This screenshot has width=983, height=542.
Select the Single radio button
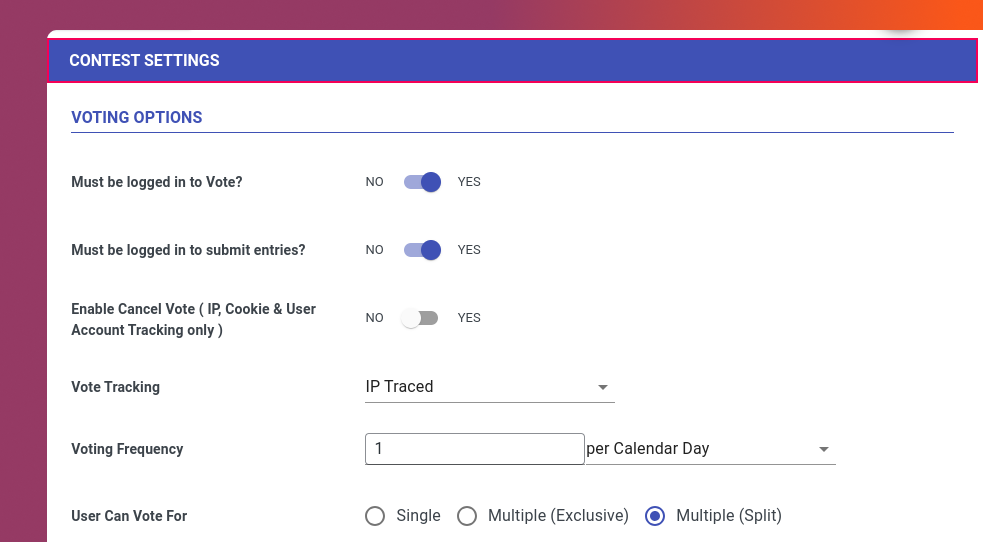pos(375,516)
